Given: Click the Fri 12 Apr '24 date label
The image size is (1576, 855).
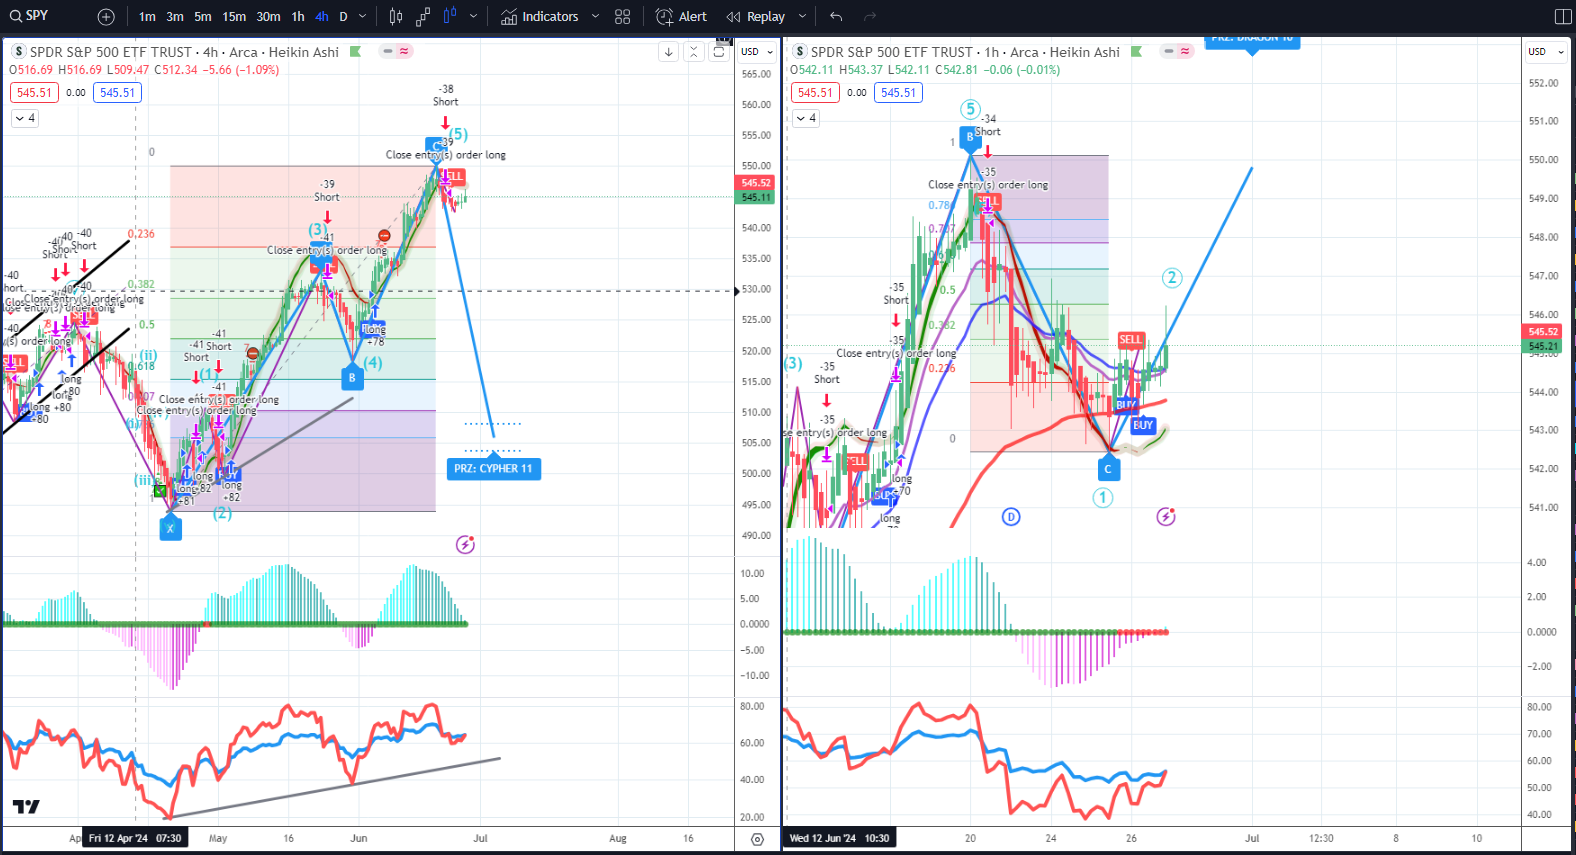Looking at the screenshot, I should pyautogui.click(x=135, y=839).
